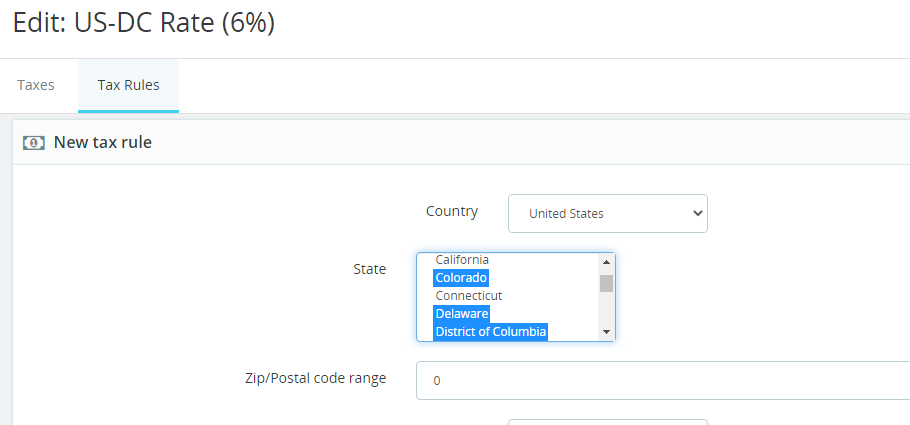Click the State list scrollbar thumb
This screenshot has width=910, height=425.
tap(606, 283)
